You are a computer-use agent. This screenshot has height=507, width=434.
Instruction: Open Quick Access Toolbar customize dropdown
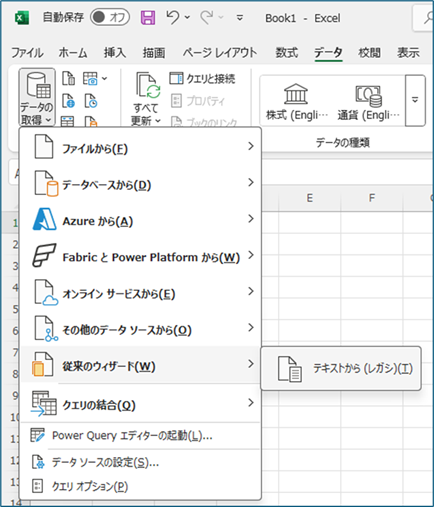[x=240, y=17]
